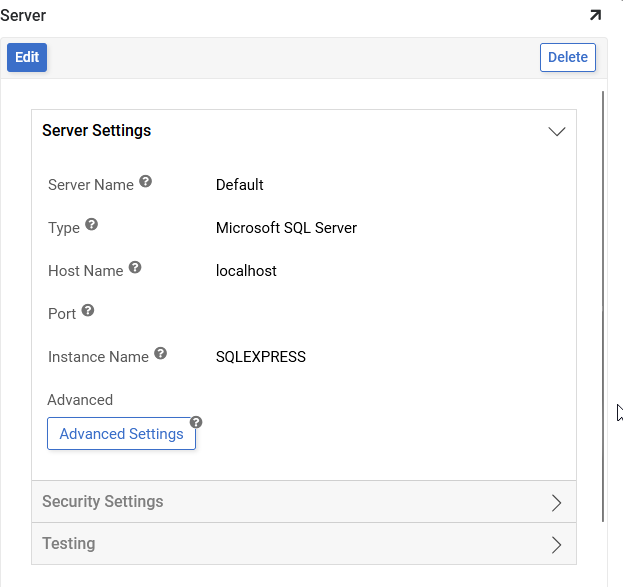Screen dimensions: 623x587
Task: Click the vertical scrollbar of the server panel
Action: (x=603, y=300)
